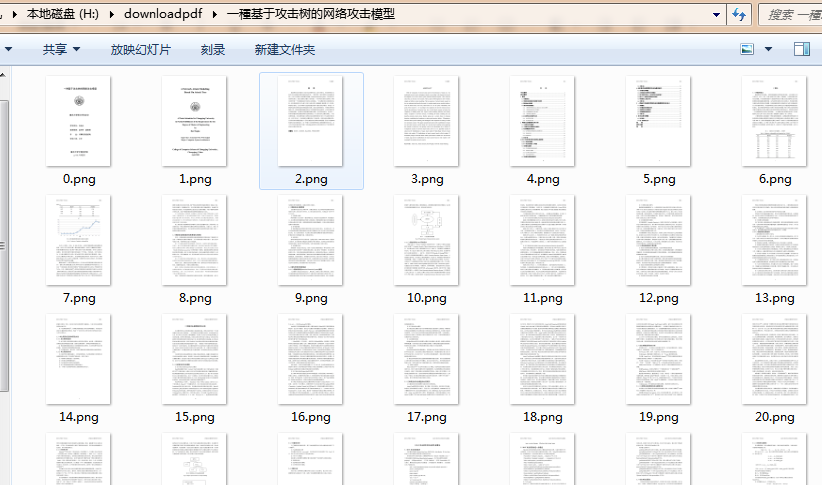Select the 0.png thumbnail
The width and height of the screenshot is (822, 485).
(x=78, y=121)
